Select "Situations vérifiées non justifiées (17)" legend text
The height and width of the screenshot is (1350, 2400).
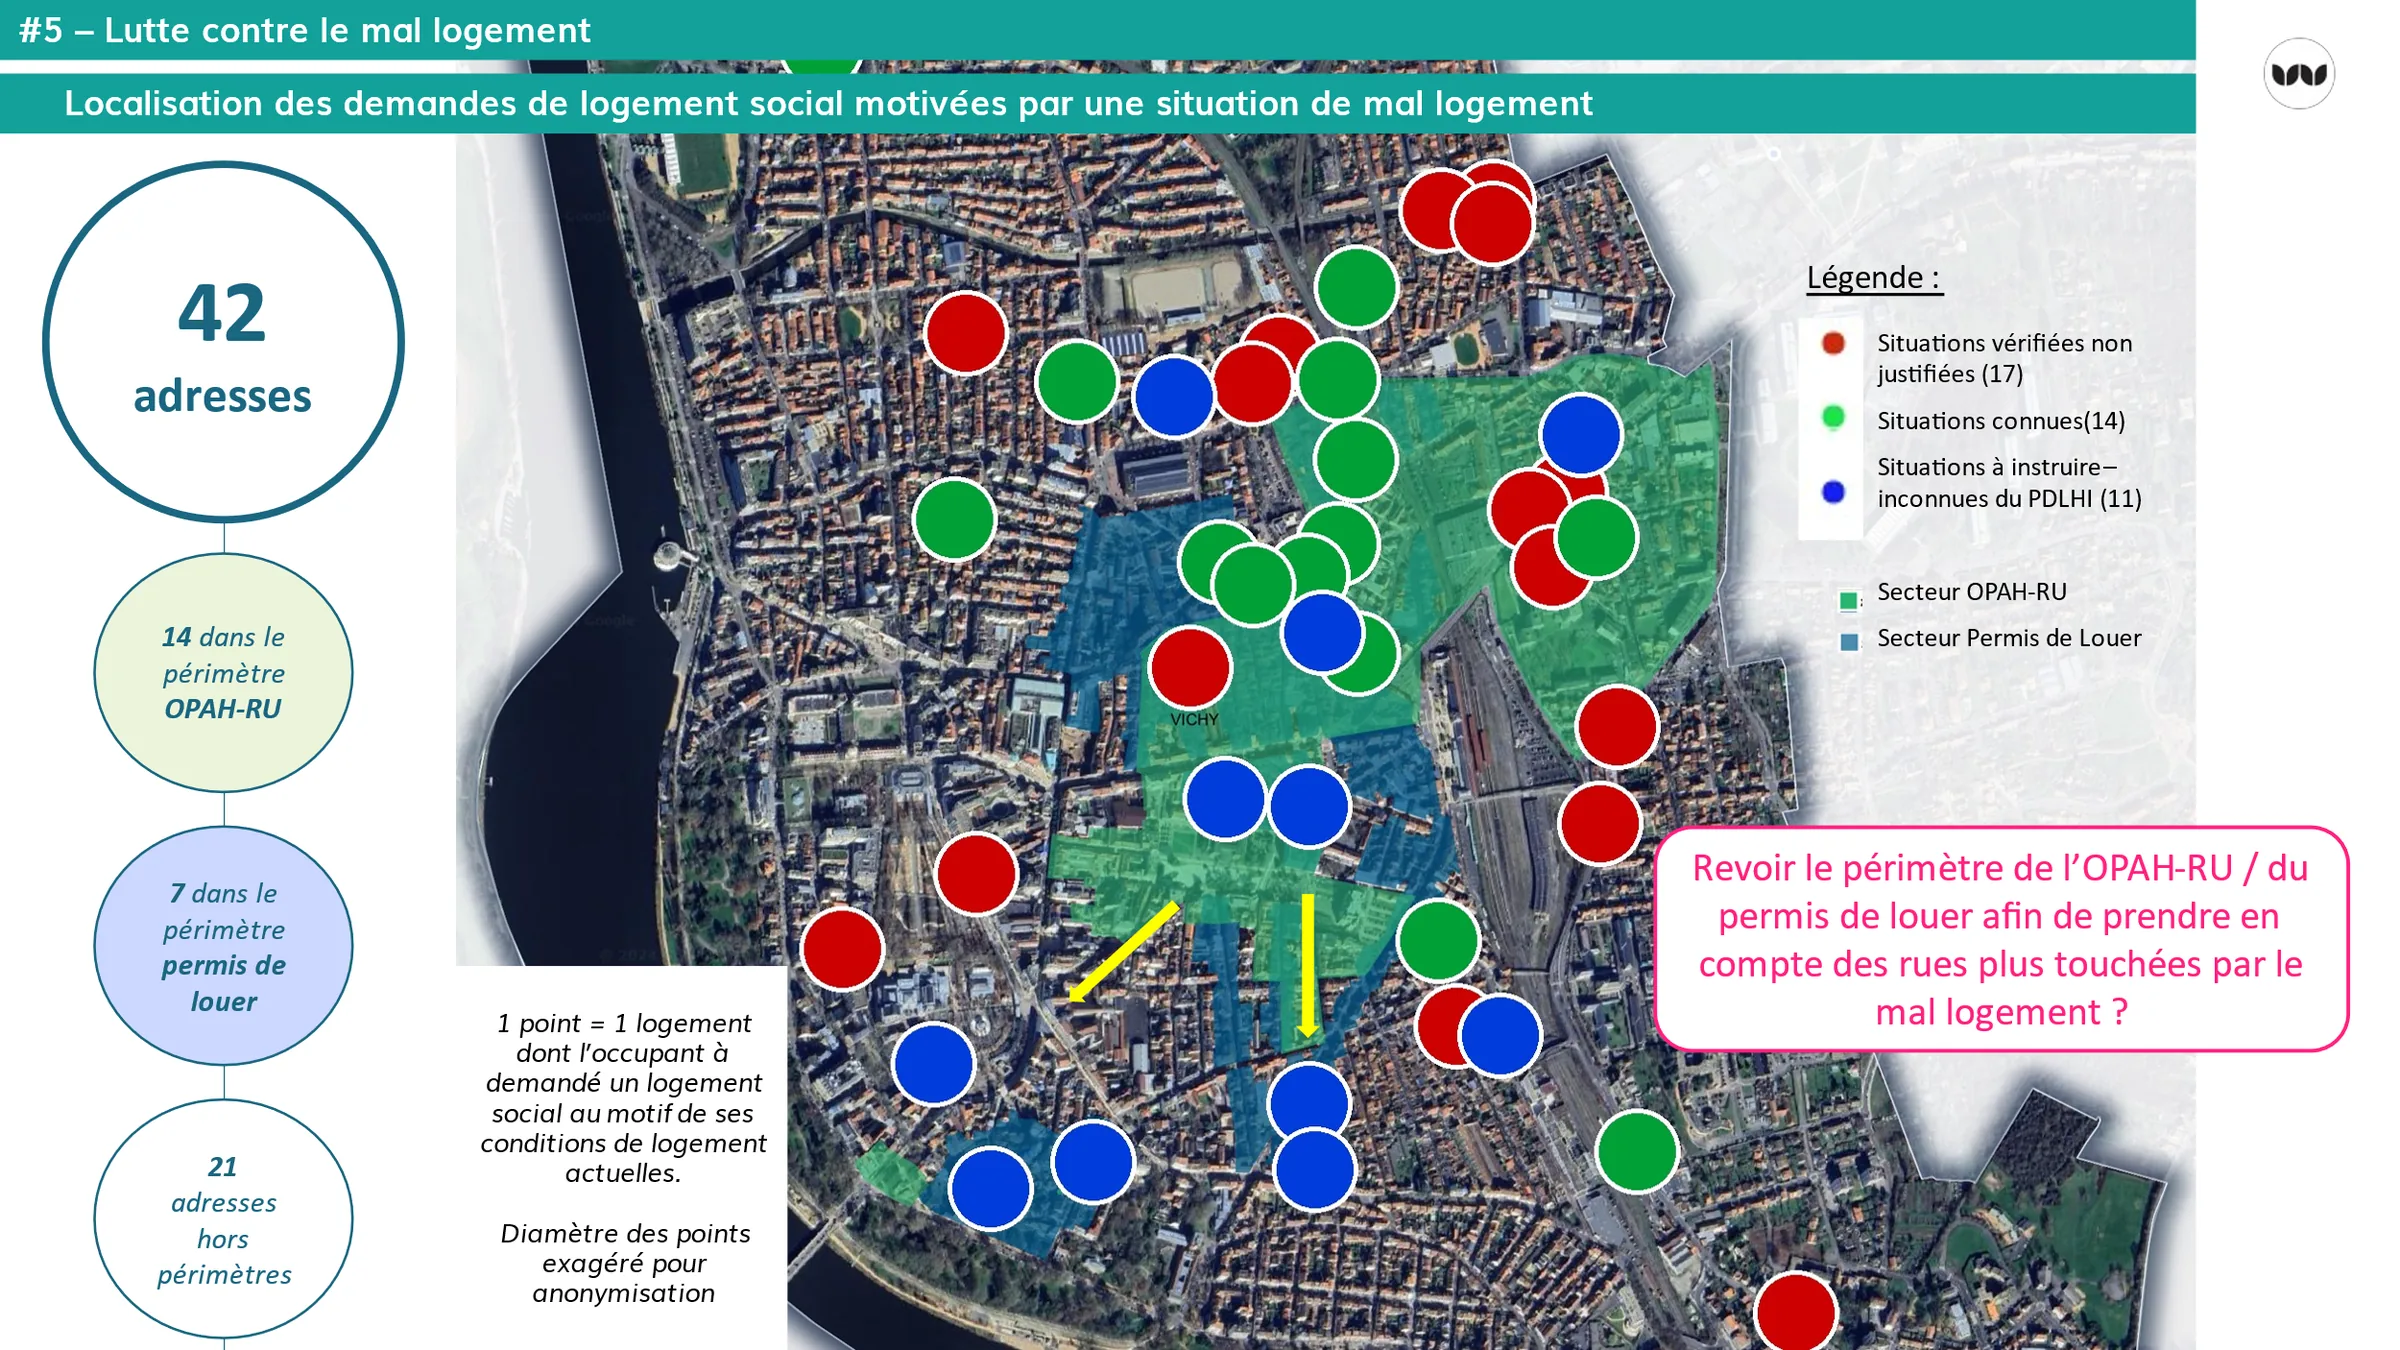click(2004, 358)
